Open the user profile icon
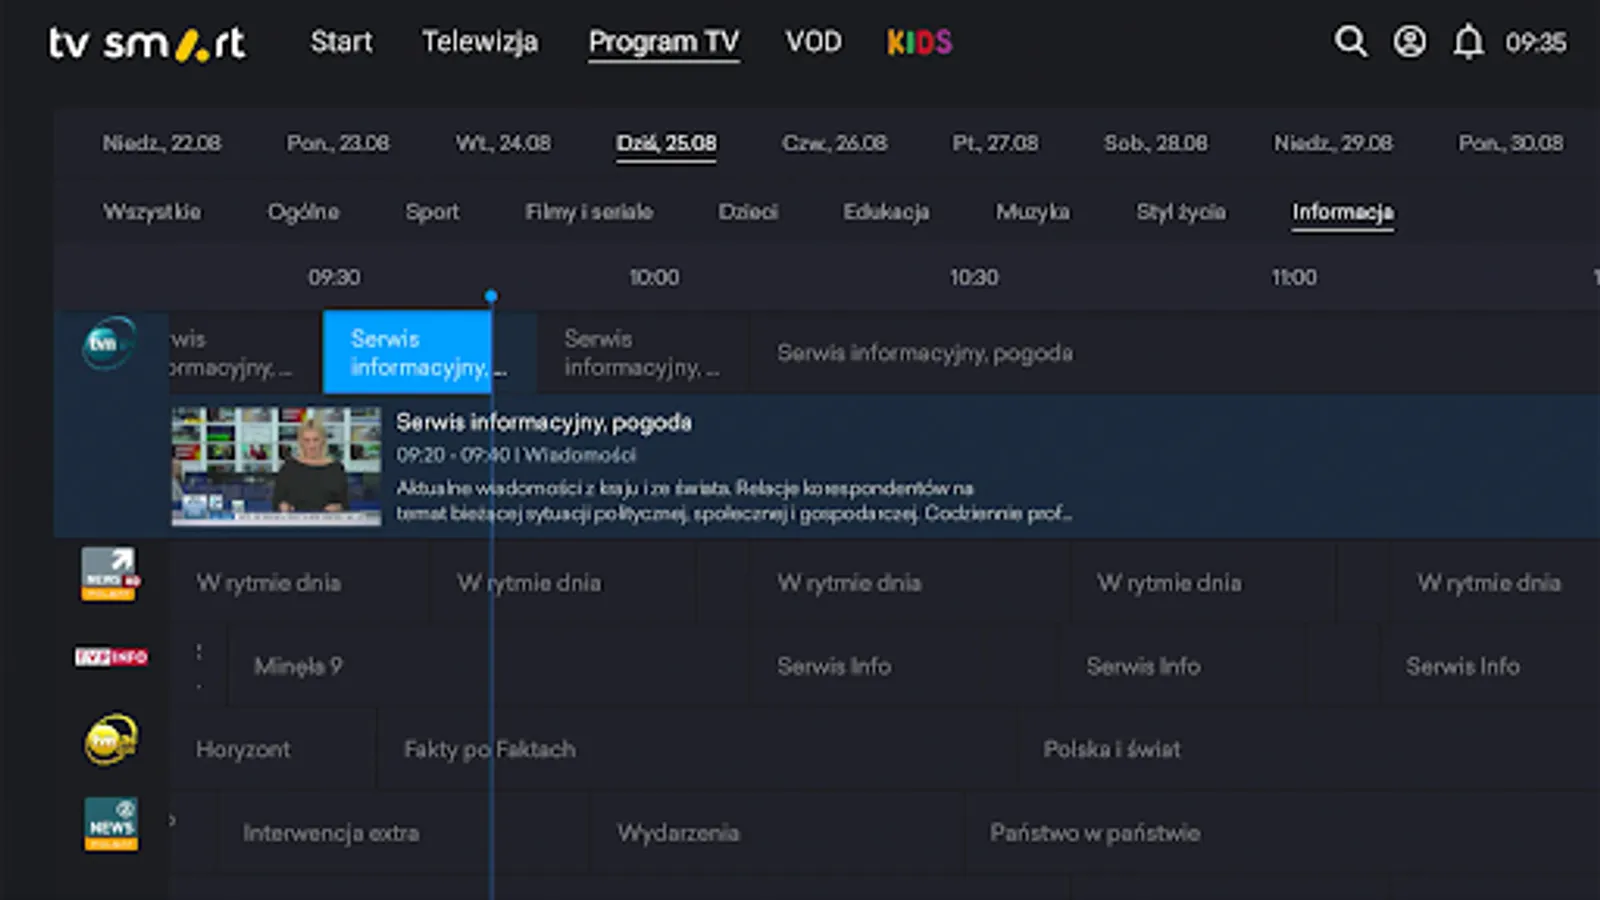This screenshot has width=1600, height=900. pos(1410,42)
